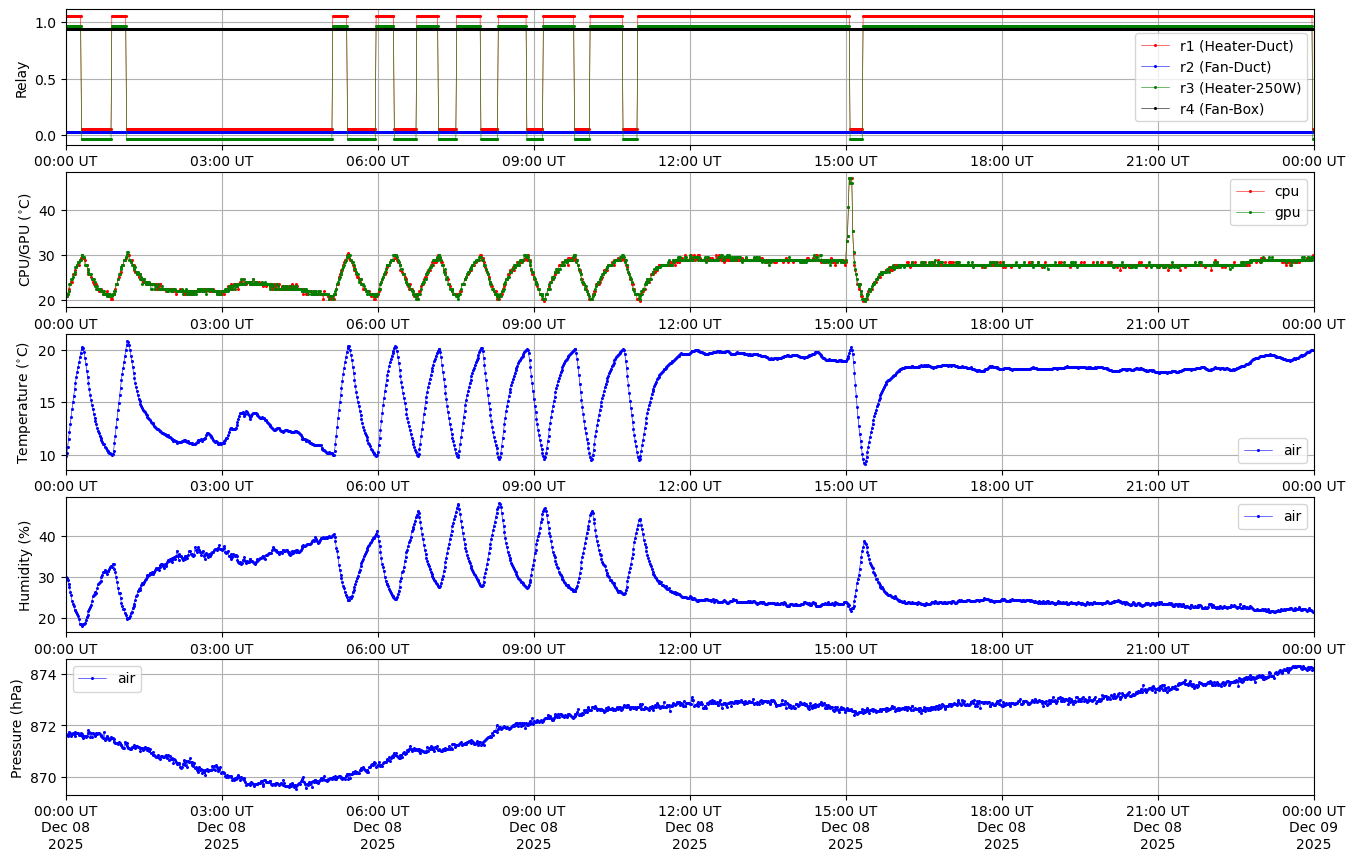
Task: Click the Pressure (hPa) y-axis label
Action: (x=18, y=728)
